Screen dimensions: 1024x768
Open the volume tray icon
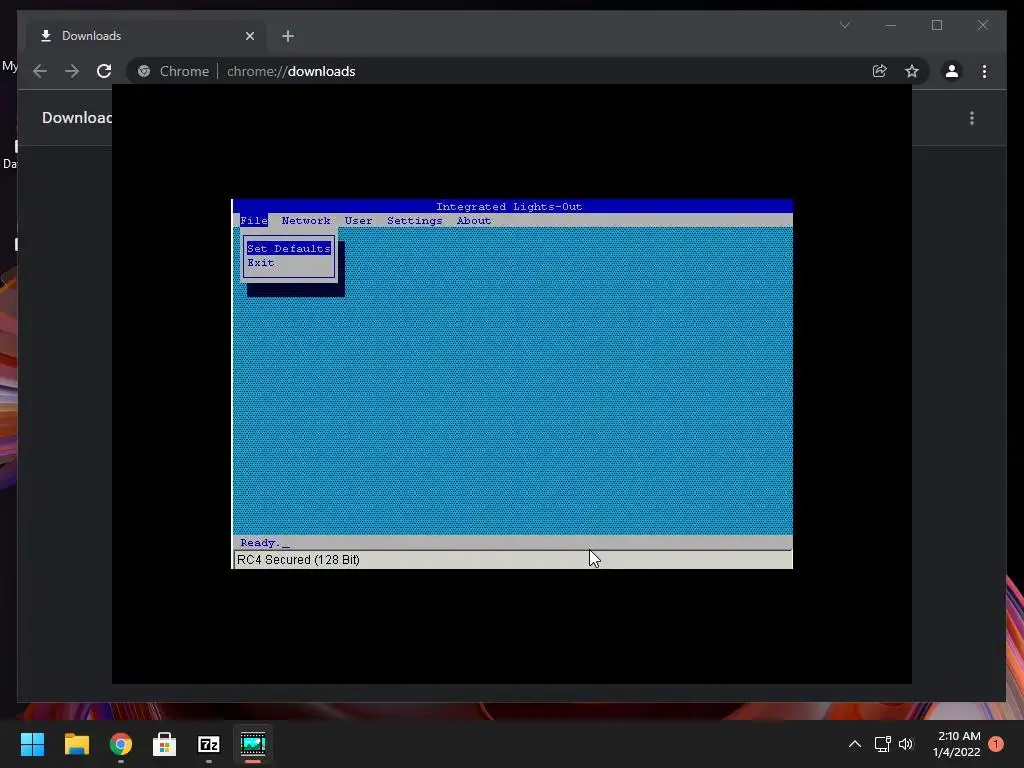(x=906, y=744)
